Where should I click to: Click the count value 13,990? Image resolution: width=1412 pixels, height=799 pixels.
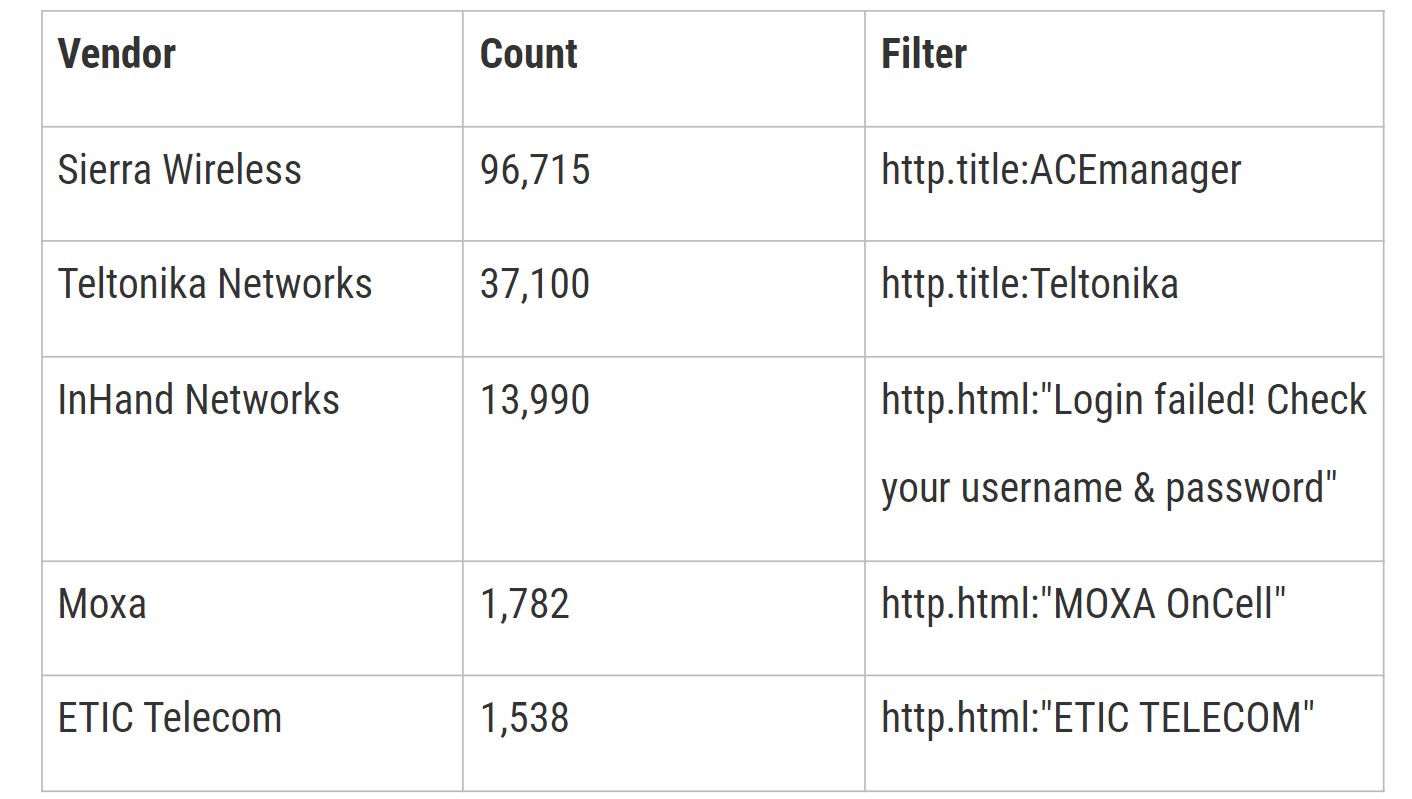[x=535, y=400]
